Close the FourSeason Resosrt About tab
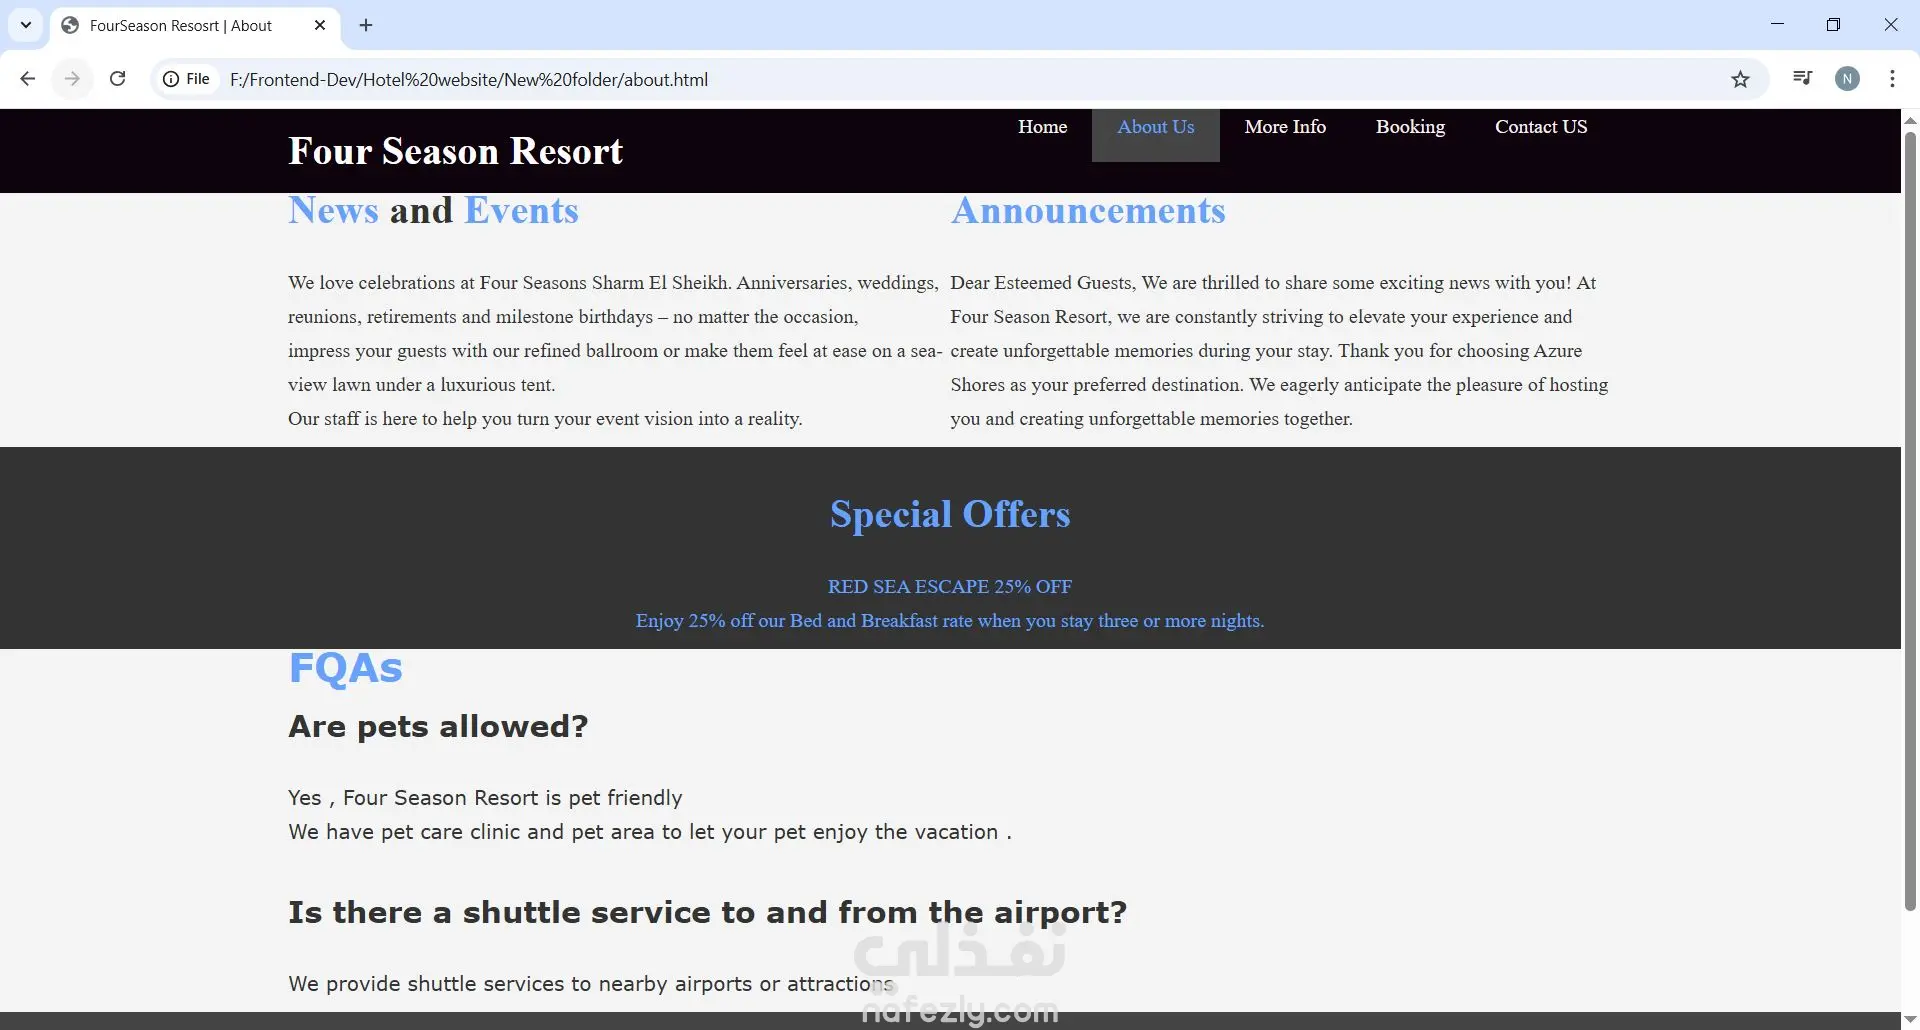1920x1030 pixels. coord(320,26)
